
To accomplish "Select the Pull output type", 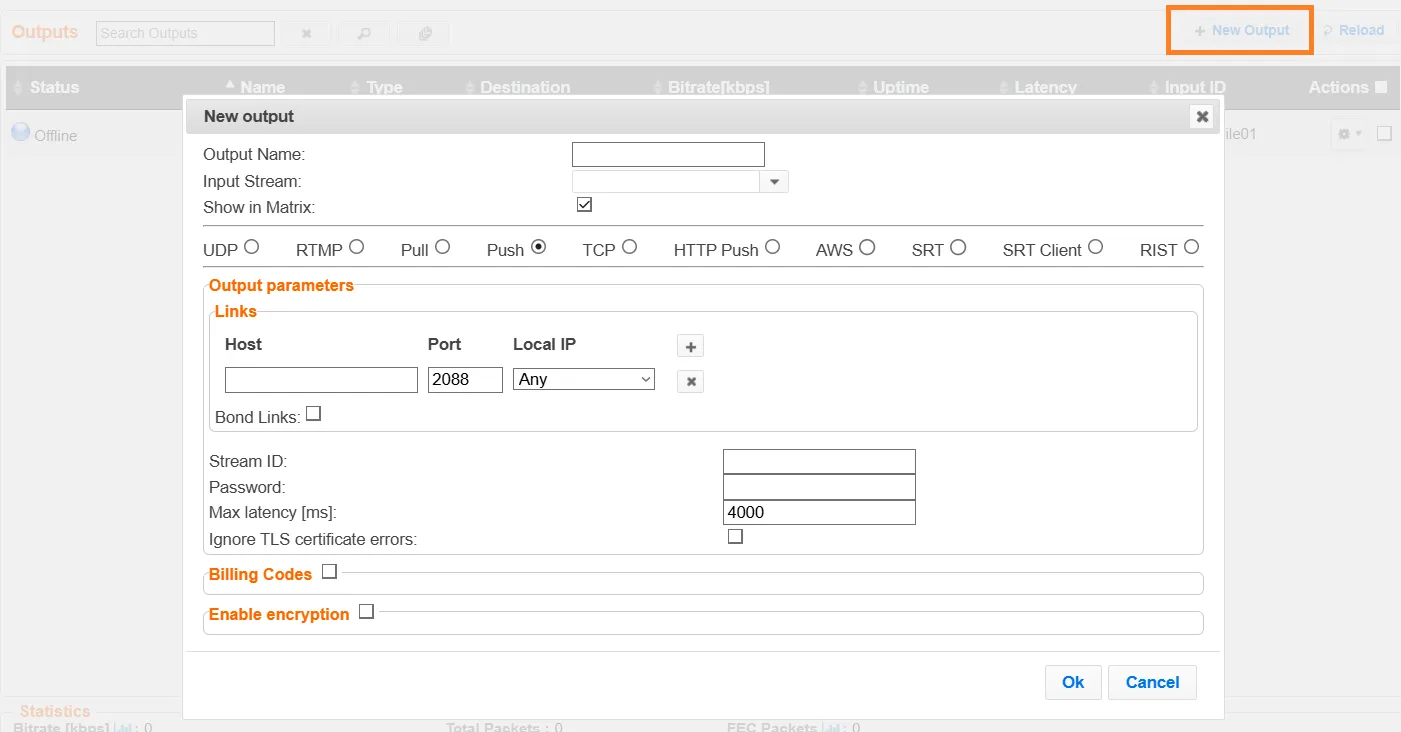I will [442, 247].
